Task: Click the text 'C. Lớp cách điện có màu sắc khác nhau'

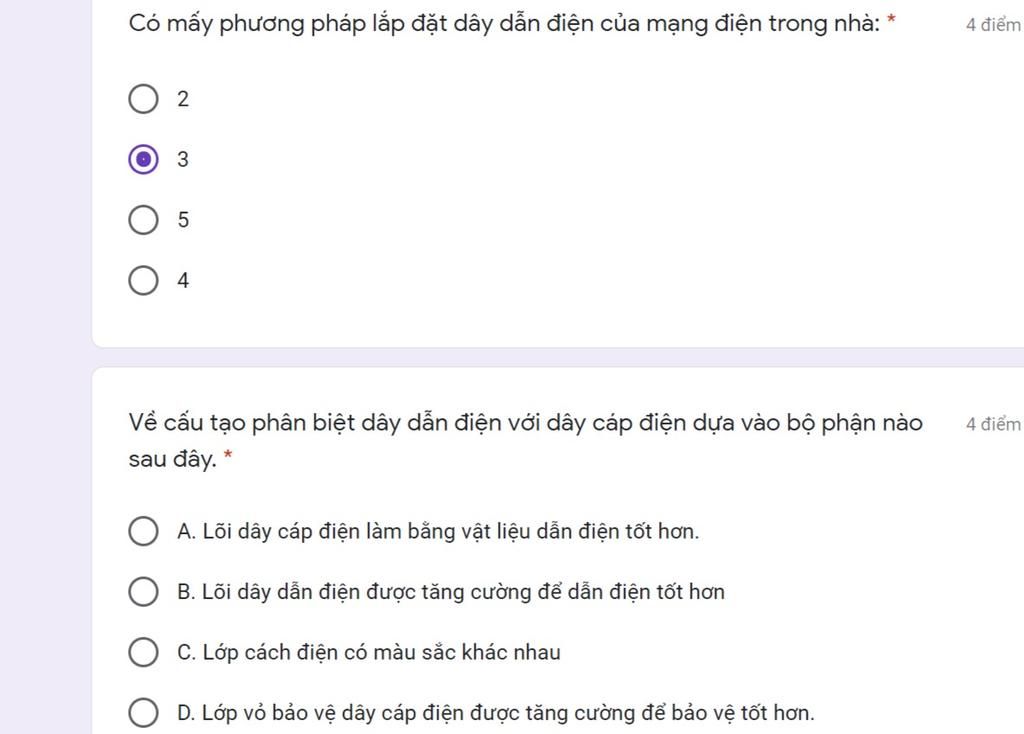Action: pos(369,652)
